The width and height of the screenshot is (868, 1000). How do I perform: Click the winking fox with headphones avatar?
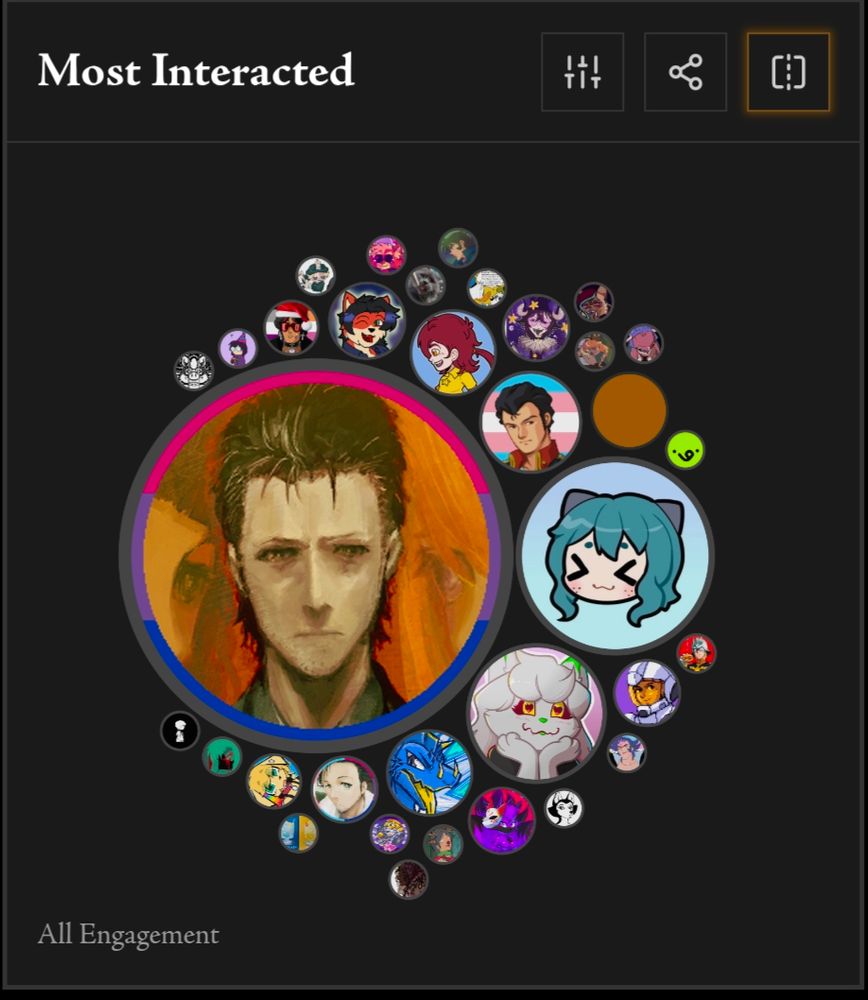click(x=367, y=320)
